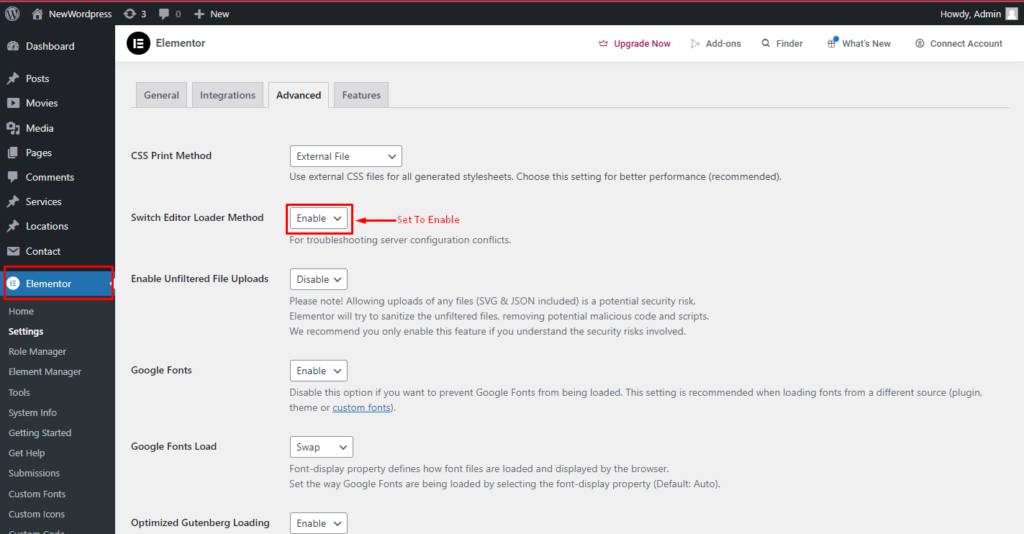Click the What's New link

[x=866, y=44]
